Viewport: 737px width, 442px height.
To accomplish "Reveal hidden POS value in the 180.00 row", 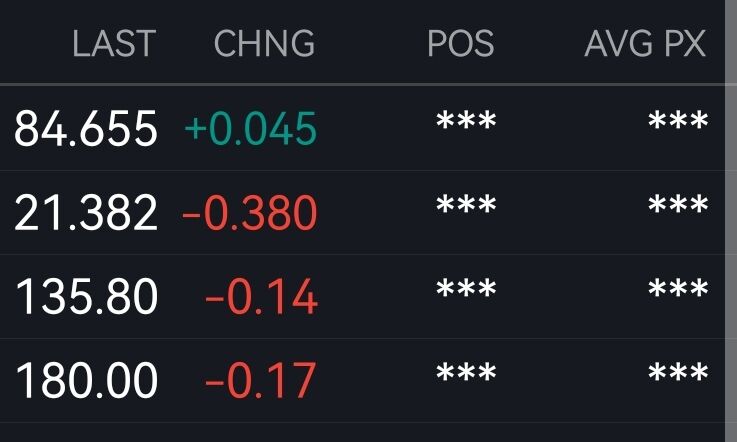I will 466,372.
